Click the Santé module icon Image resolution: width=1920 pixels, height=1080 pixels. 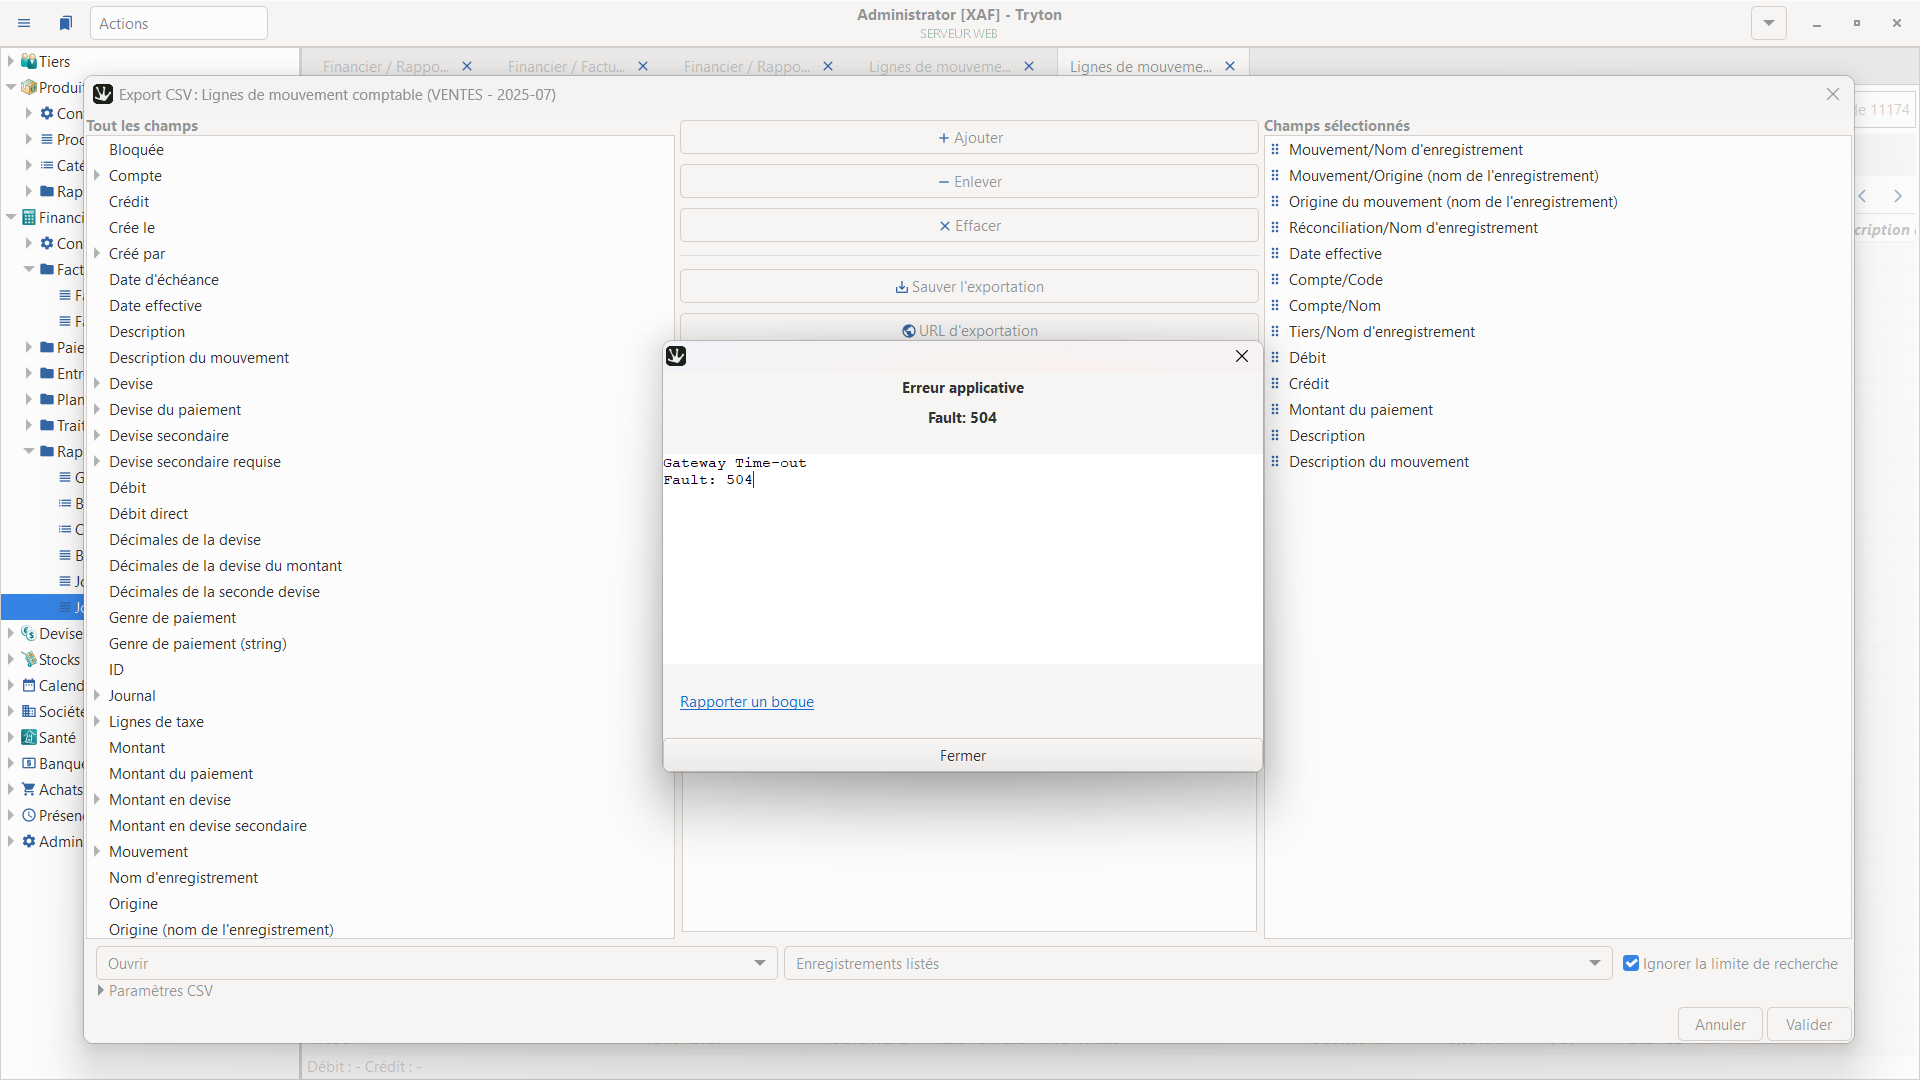(29, 738)
